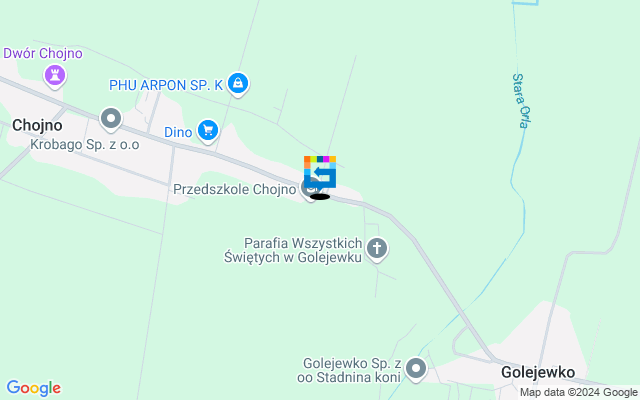Click the Dwór Chojno castle pin icon
This screenshot has width=640, height=400.
point(55,77)
